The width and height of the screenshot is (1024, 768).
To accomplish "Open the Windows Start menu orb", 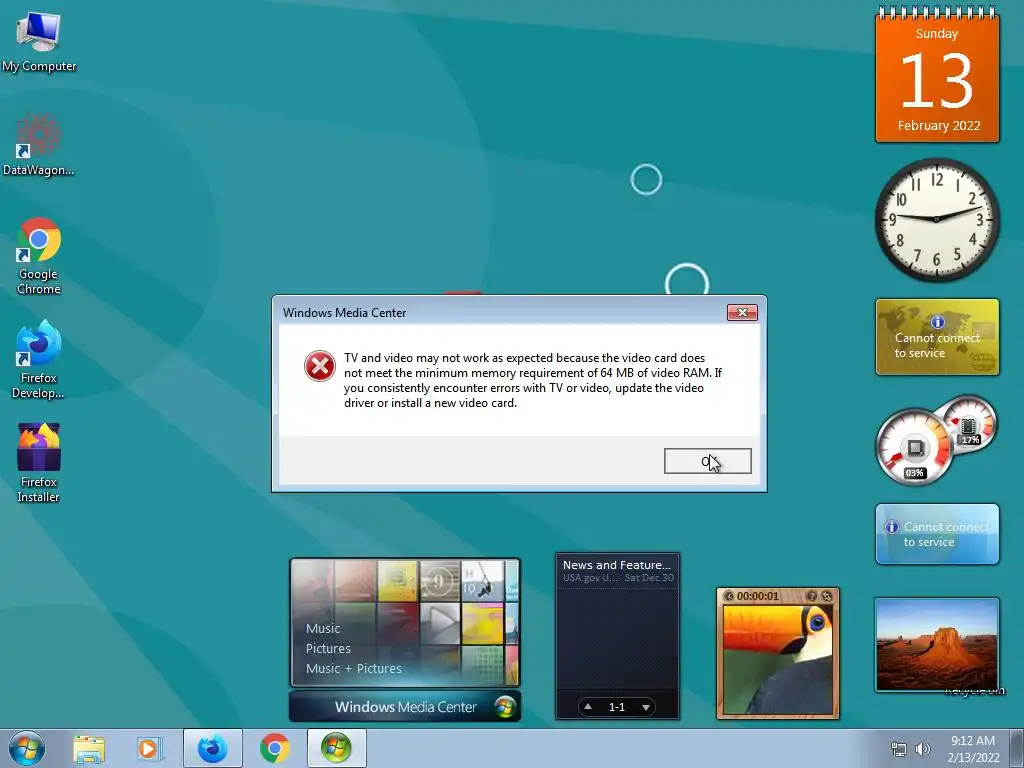I will coord(27,748).
